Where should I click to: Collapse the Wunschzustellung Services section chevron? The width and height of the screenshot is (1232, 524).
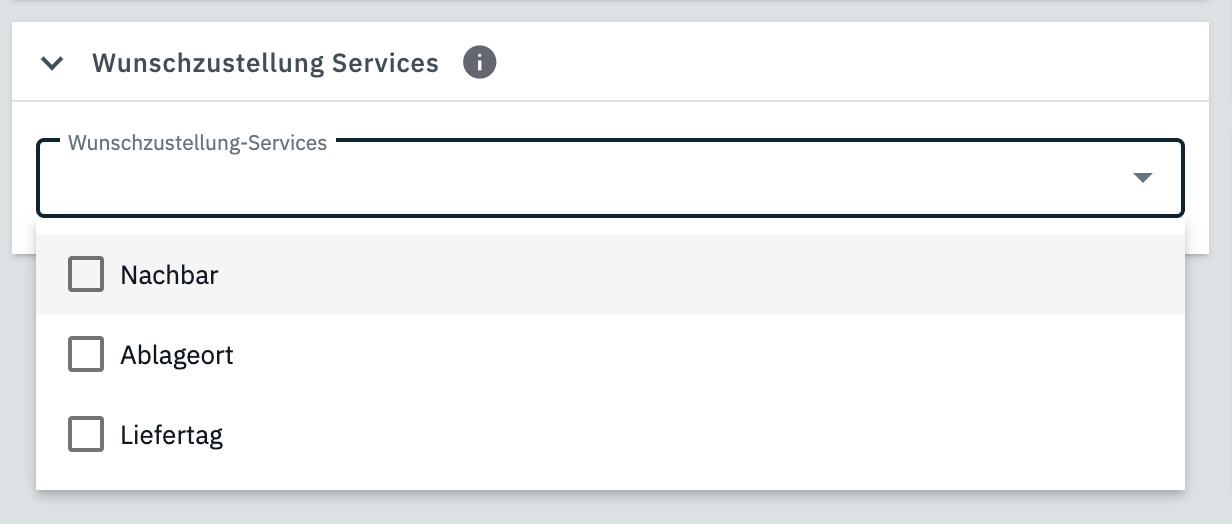click(52, 64)
